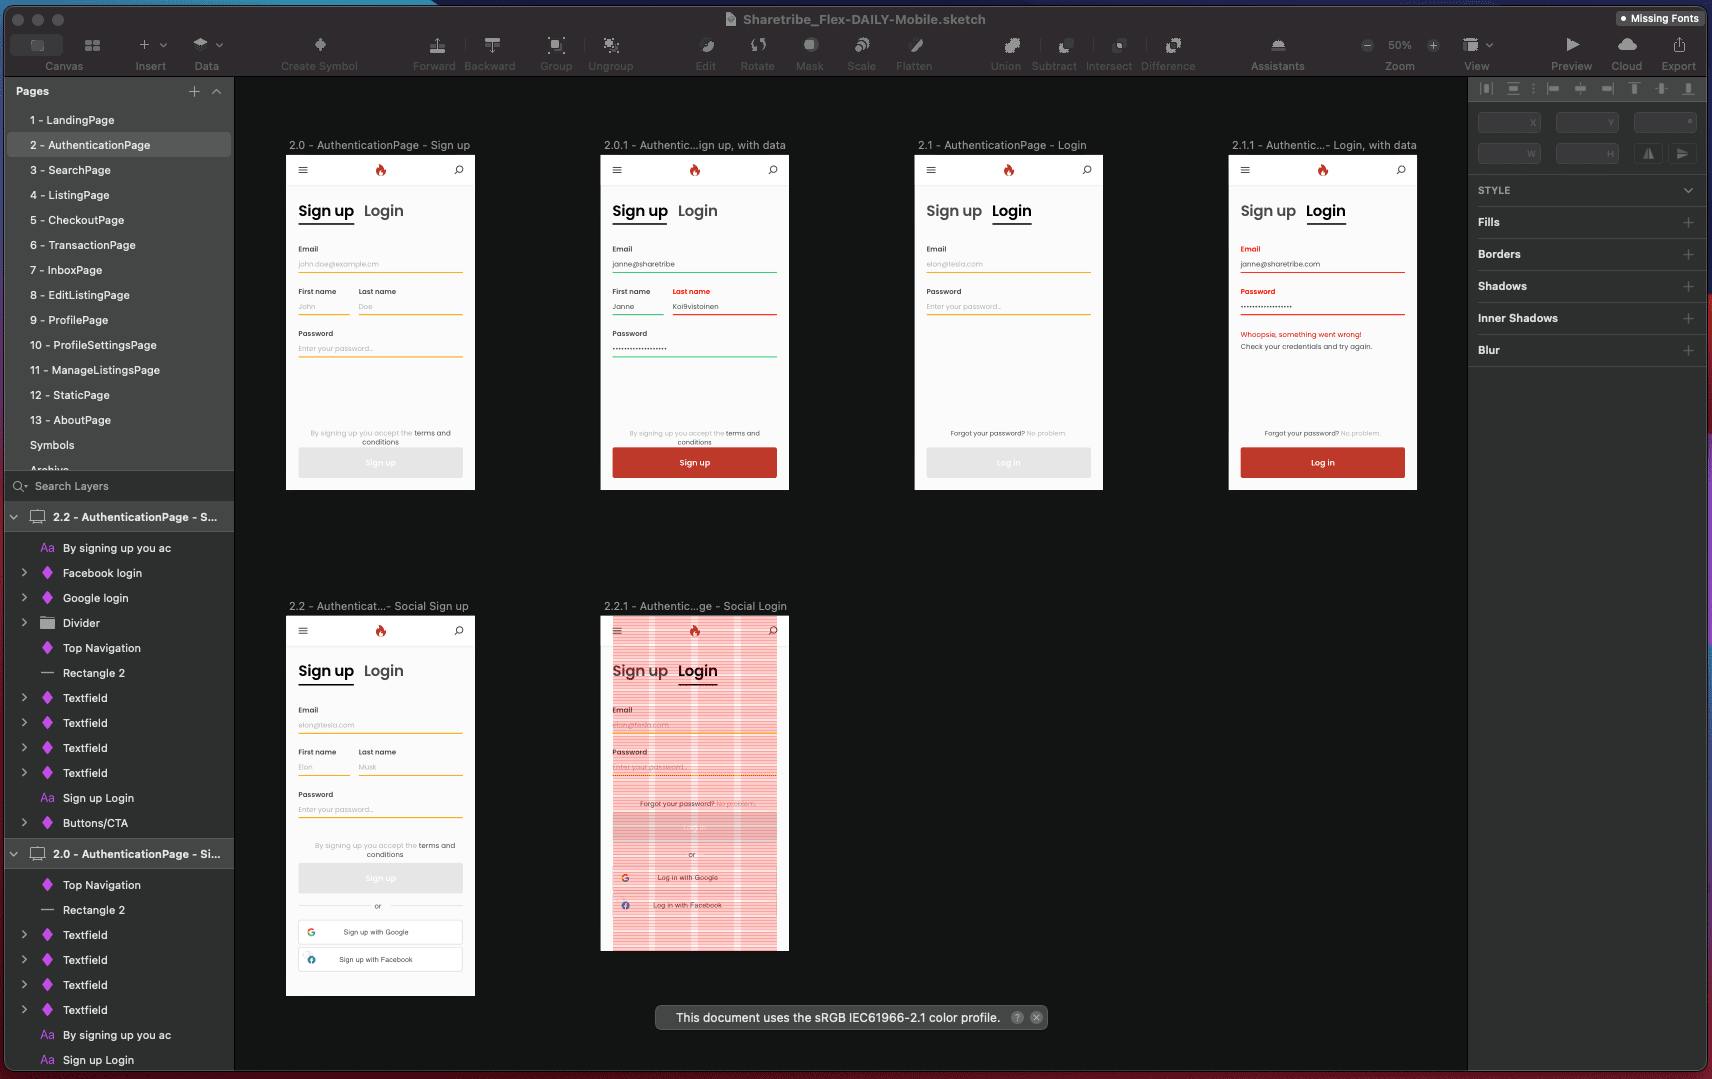Select the Flatten tool

pos(913,47)
